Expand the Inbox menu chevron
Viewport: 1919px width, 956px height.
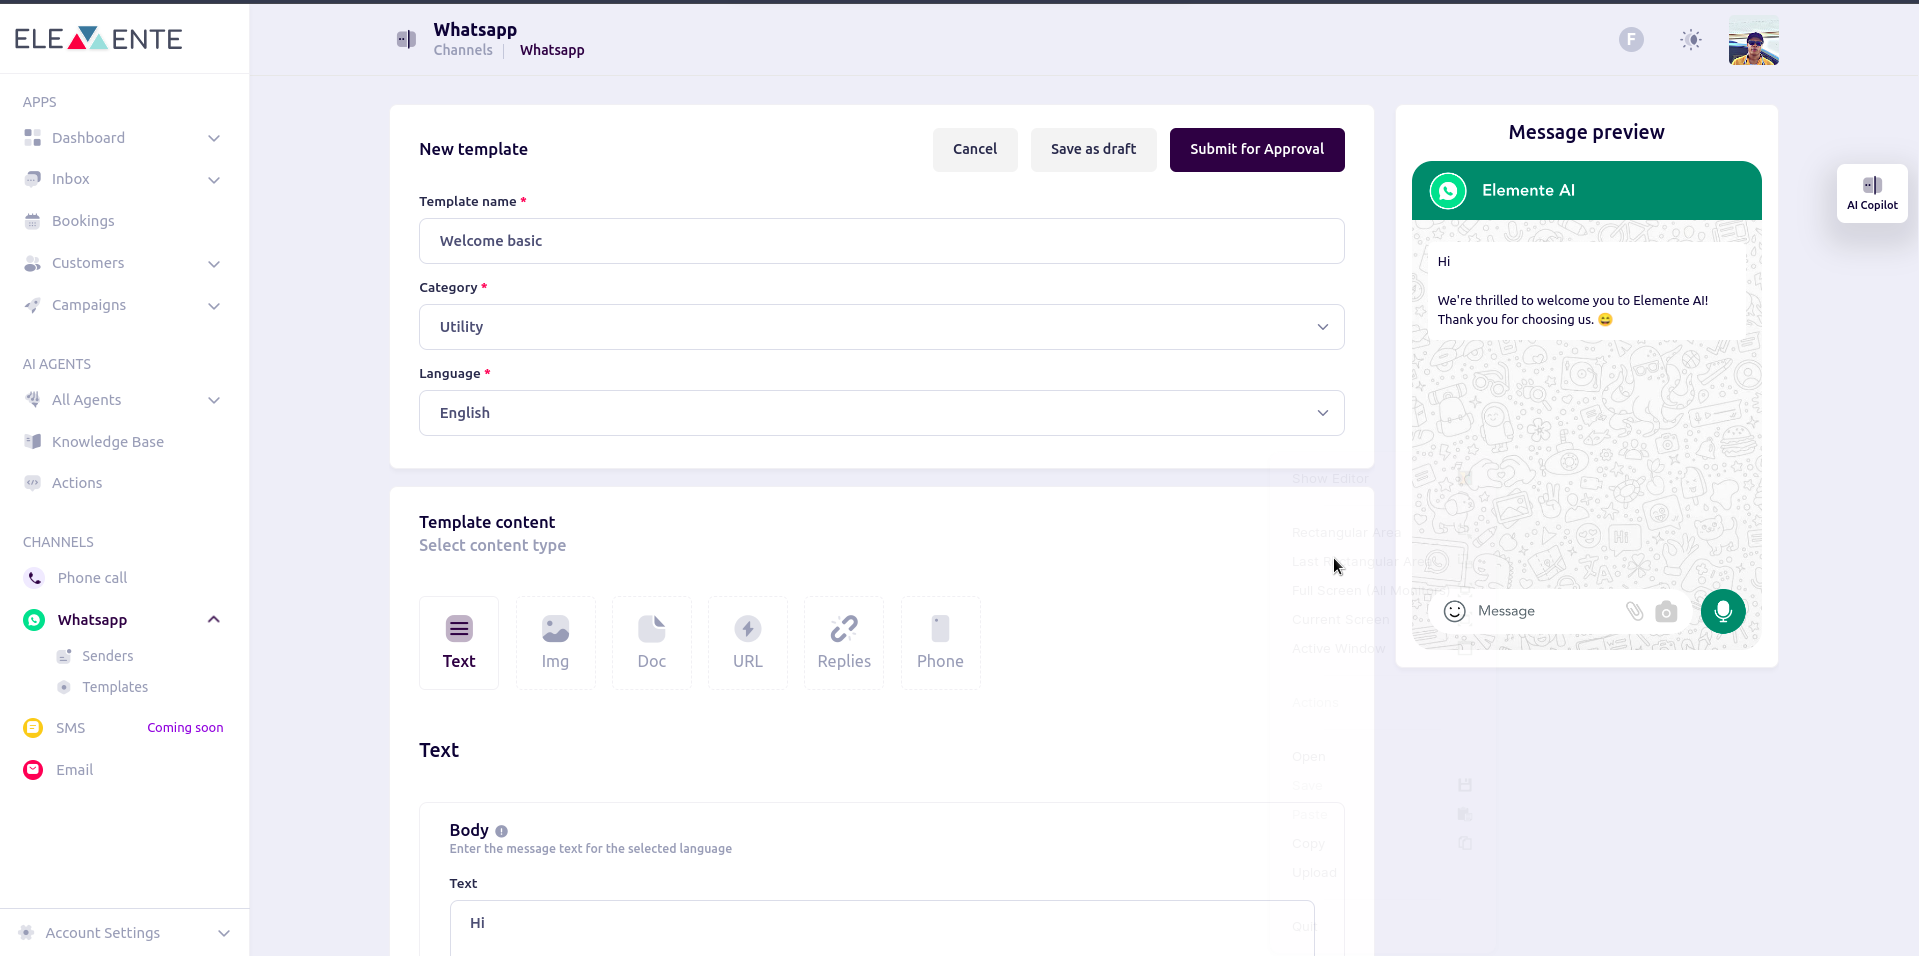pyautogui.click(x=214, y=180)
